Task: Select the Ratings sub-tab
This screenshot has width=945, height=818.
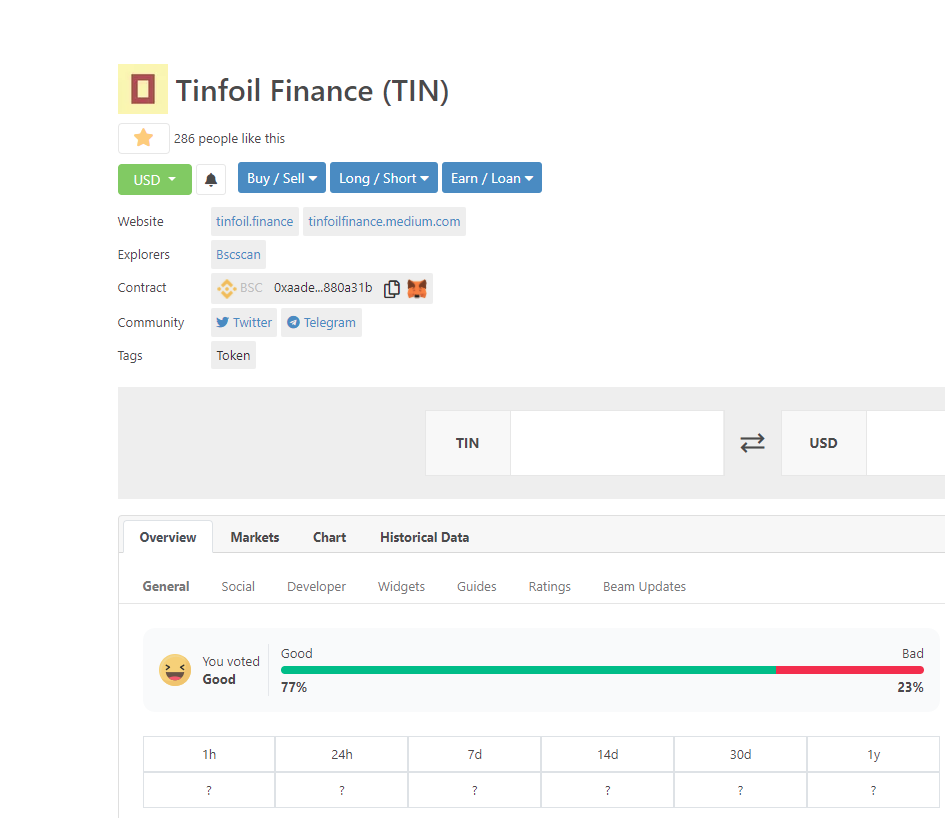Action: (x=550, y=587)
